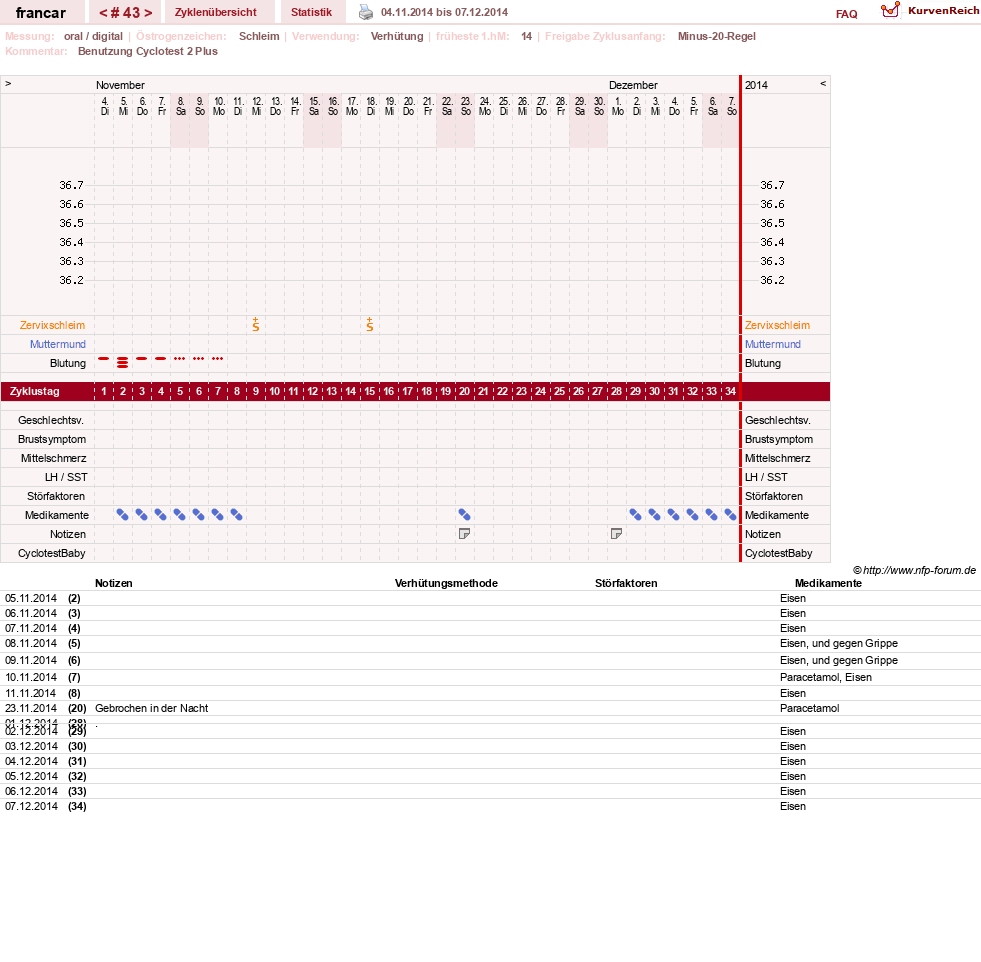Viewport: 981px width, 962px height.
Task: Click the medication pill icon on cycle day 33
Action: tap(711, 515)
